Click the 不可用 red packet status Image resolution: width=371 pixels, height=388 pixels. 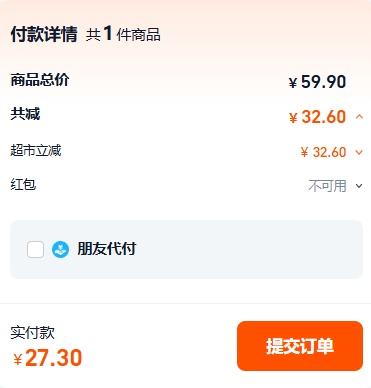[x=327, y=186]
